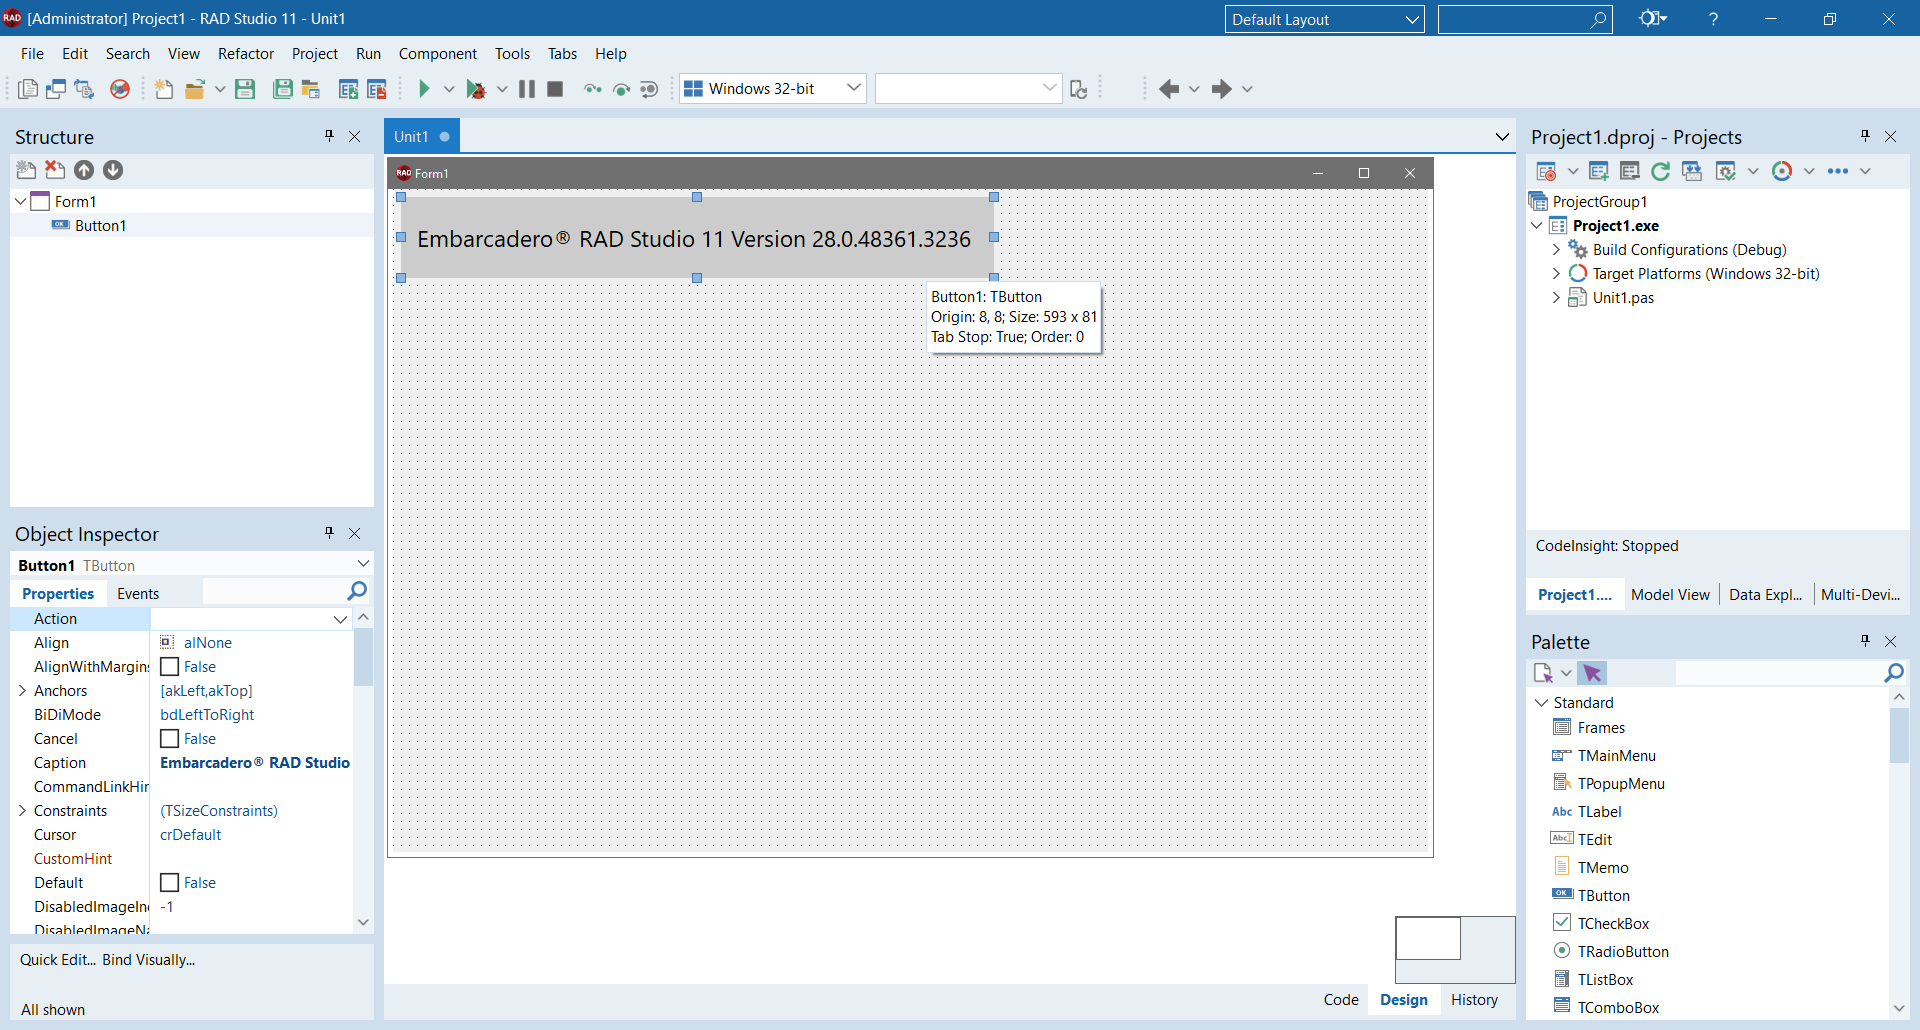The image size is (1920, 1030).
Task: Toggle the AlignWithMargins checkbox
Action: click(170, 667)
